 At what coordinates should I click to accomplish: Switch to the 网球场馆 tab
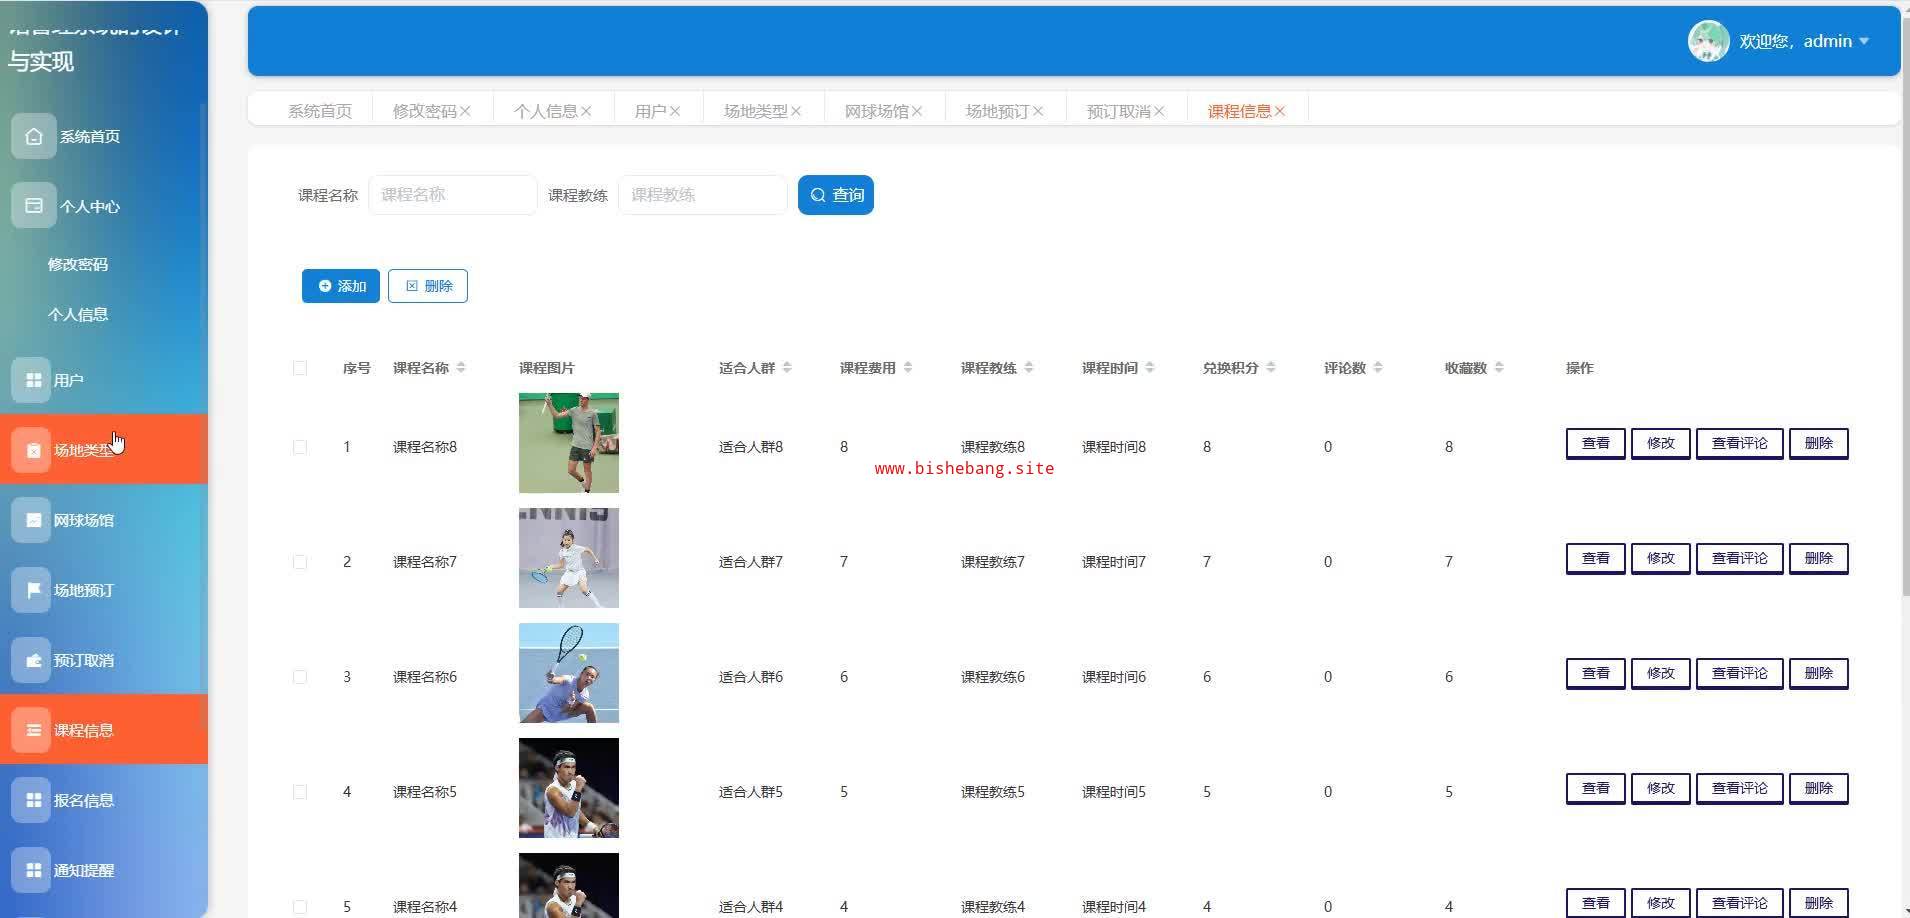pyautogui.click(x=877, y=111)
